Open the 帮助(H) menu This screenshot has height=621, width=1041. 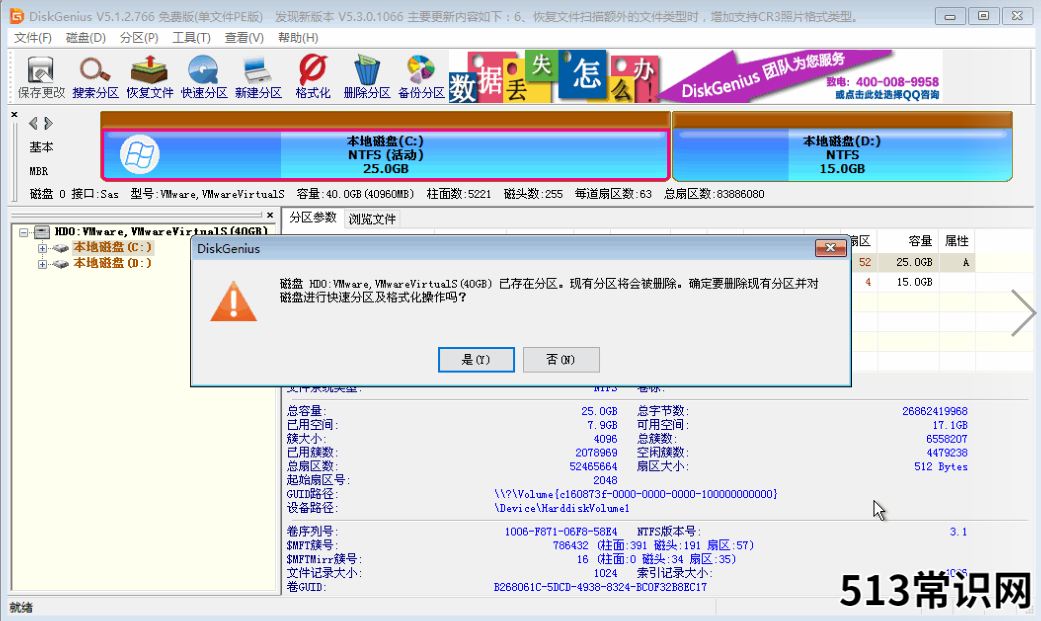tap(298, 38)
